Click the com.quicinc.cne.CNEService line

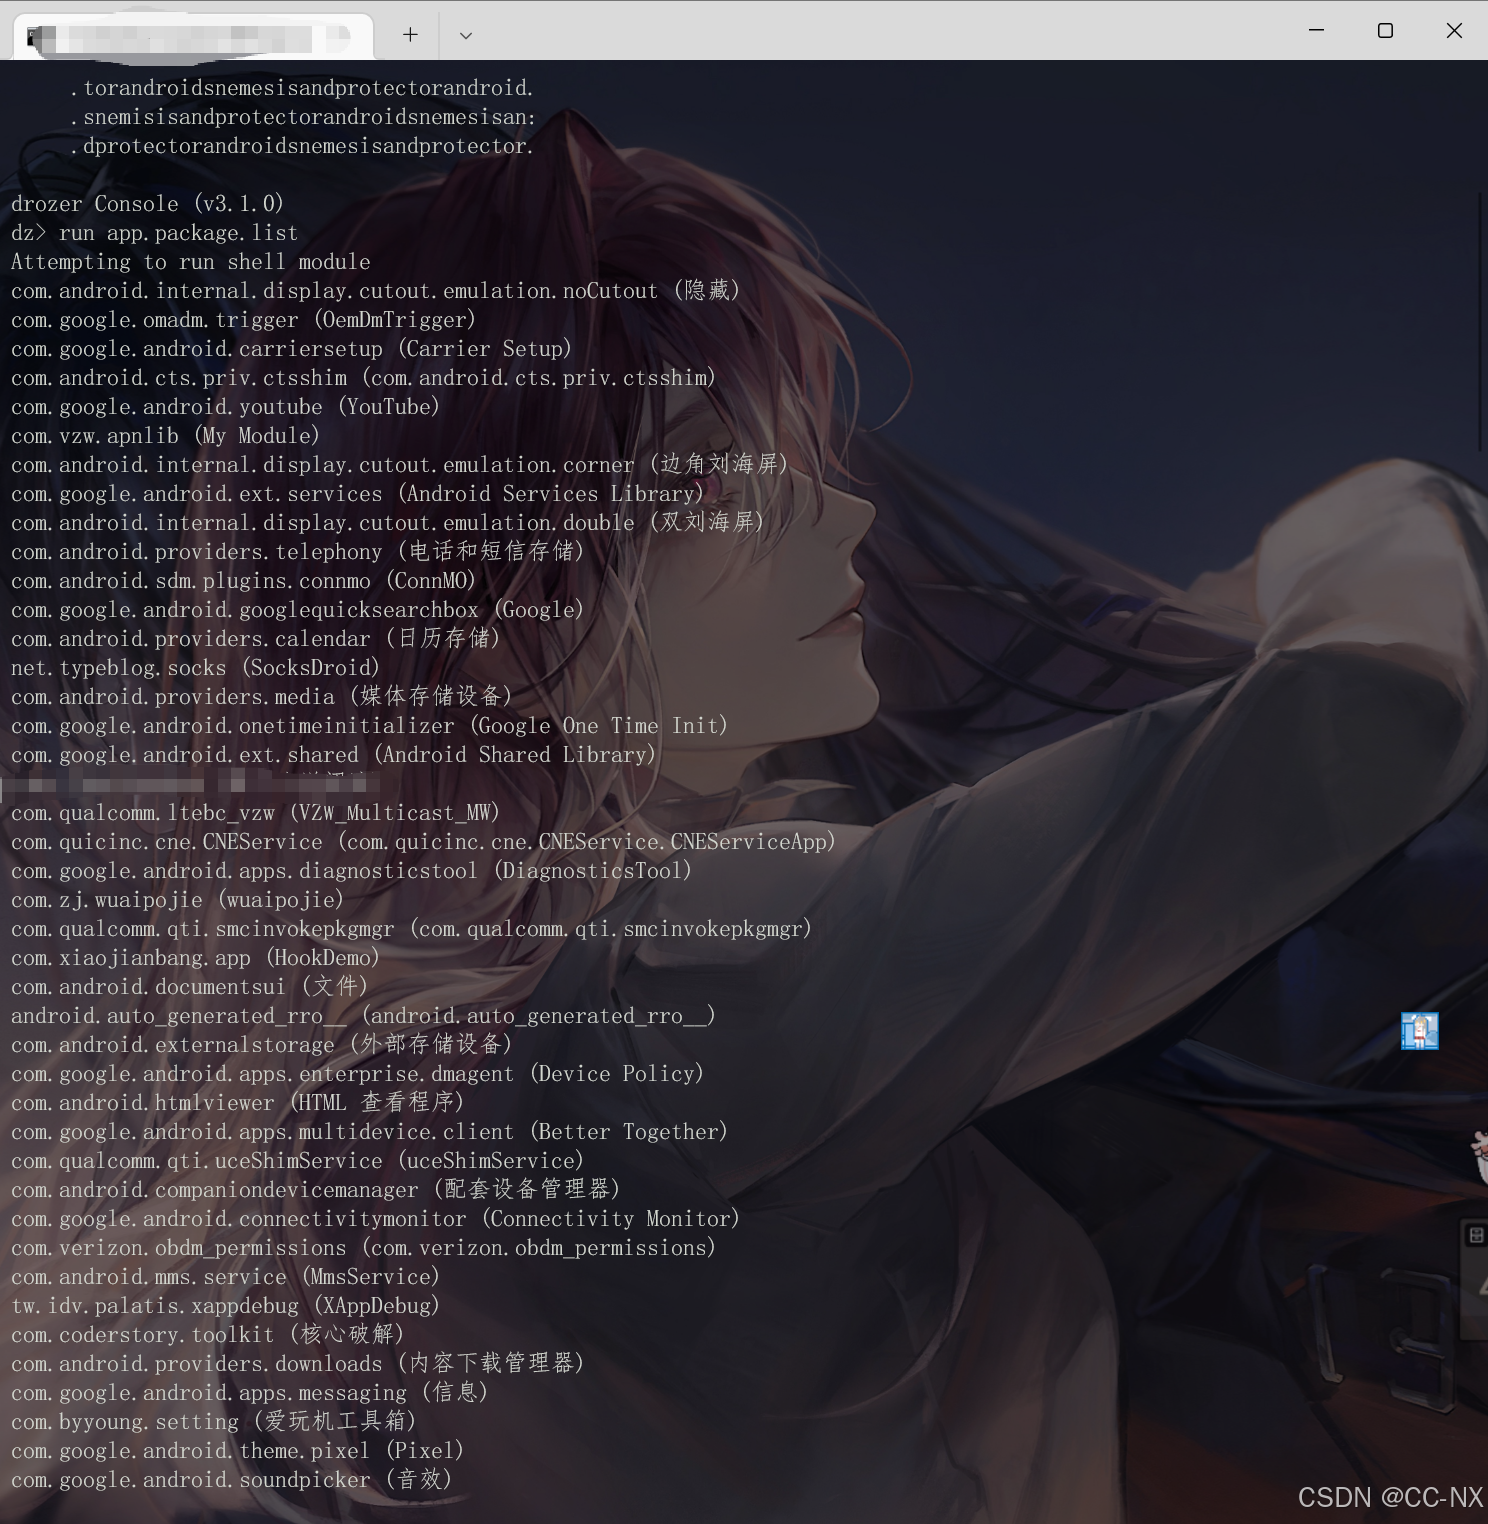coord(424,842)
